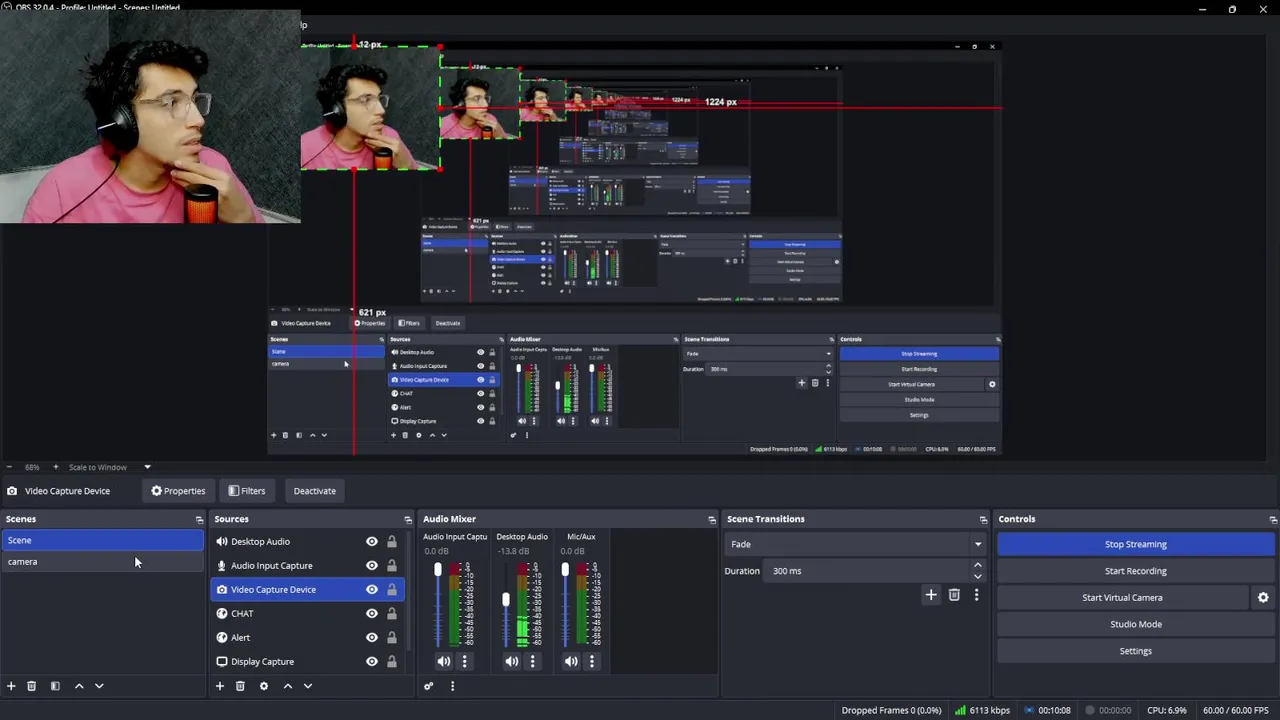Pop out the Controls dock

1272,520
